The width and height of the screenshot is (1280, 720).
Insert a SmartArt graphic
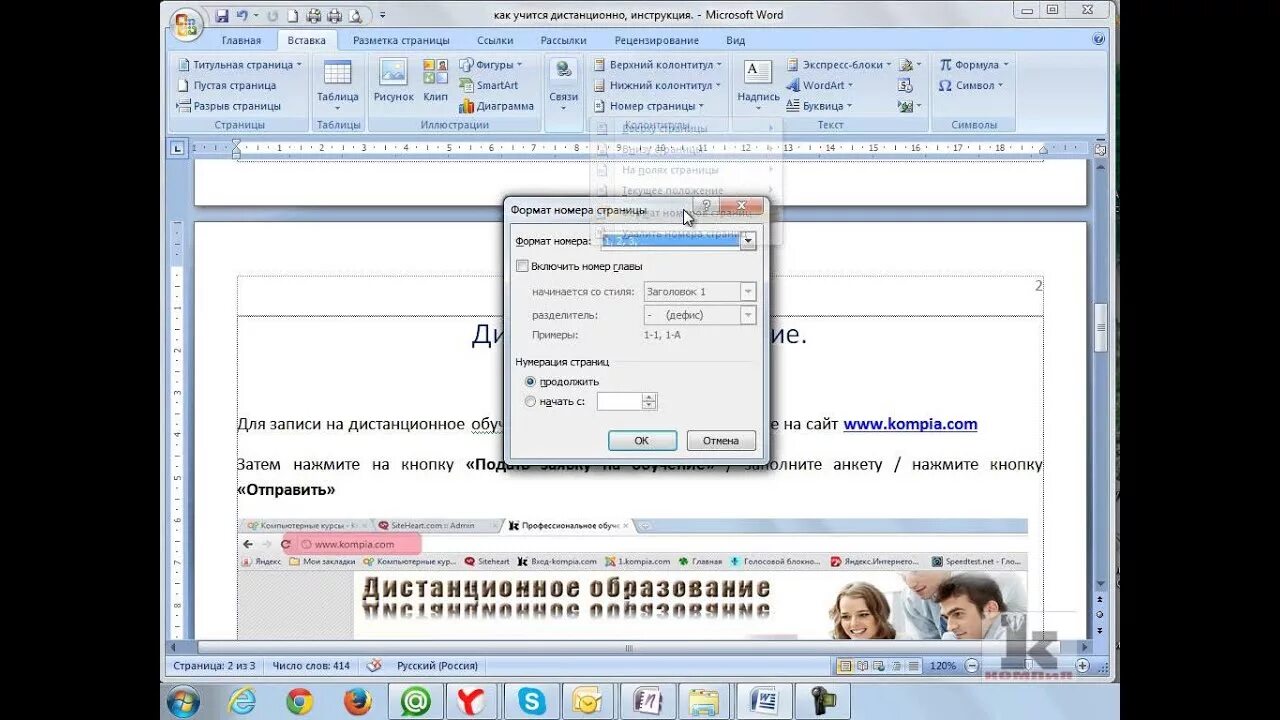(489, 85)
